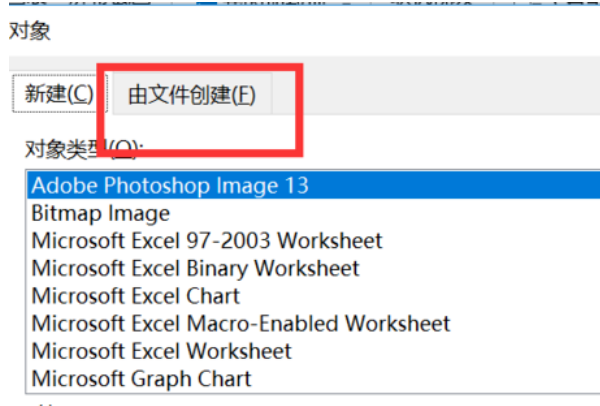Select Adobe Photoshop Image 13 entry
Image resolution: width=600 pixels, height=406 pixels.
pyautogui.click(x=313, y=185)
